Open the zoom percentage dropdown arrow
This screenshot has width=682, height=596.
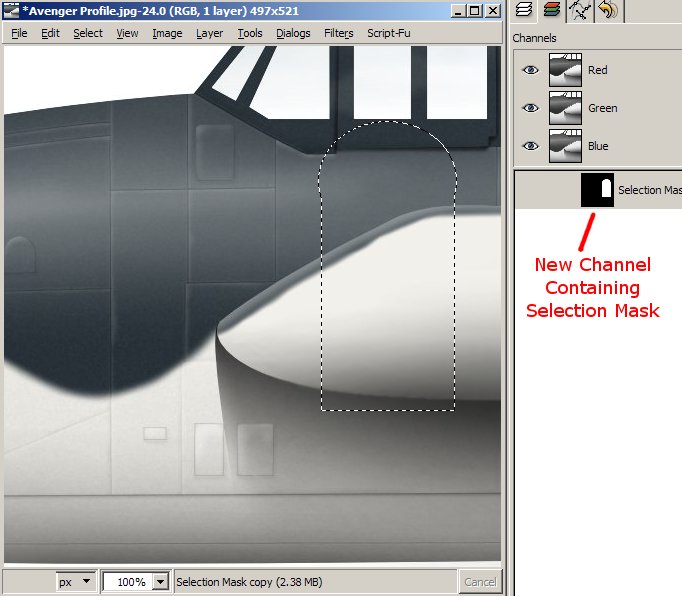tap(160, 582)
